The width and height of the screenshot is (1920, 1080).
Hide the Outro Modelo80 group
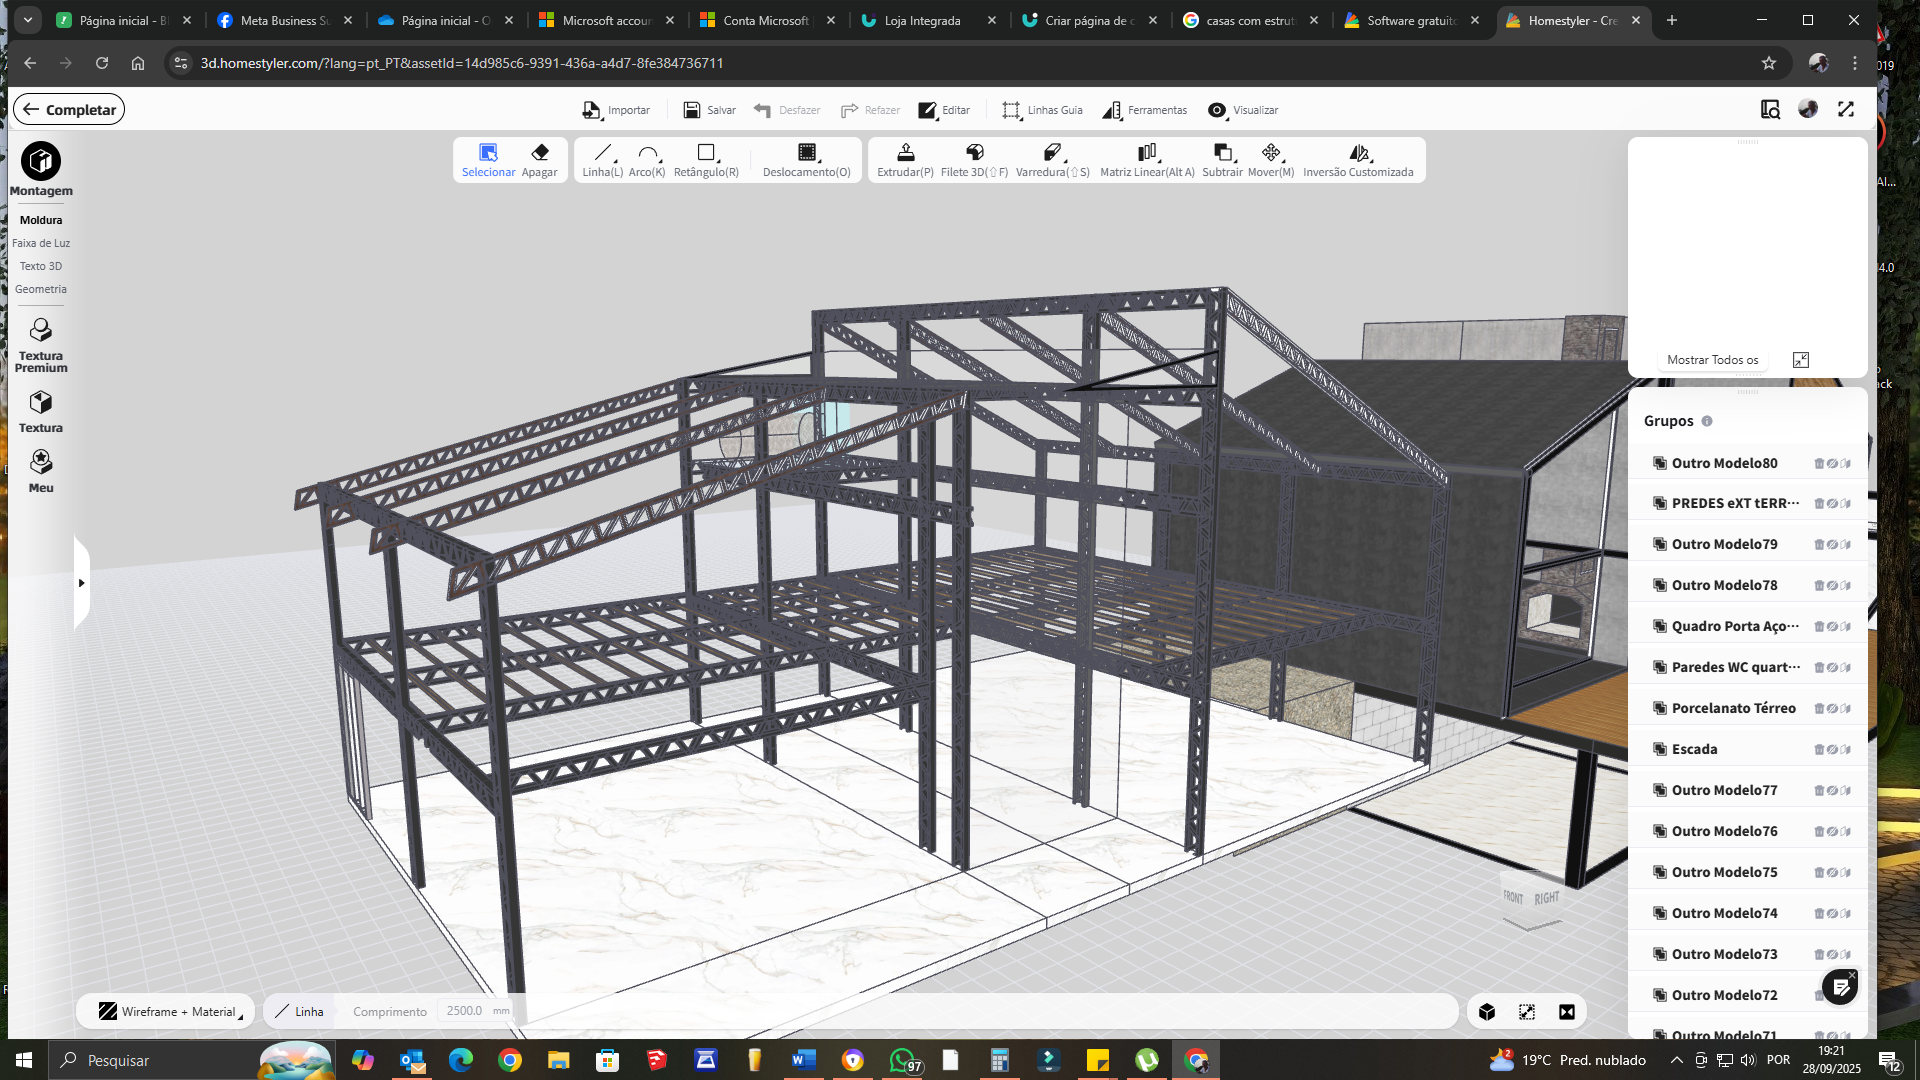1832,464
